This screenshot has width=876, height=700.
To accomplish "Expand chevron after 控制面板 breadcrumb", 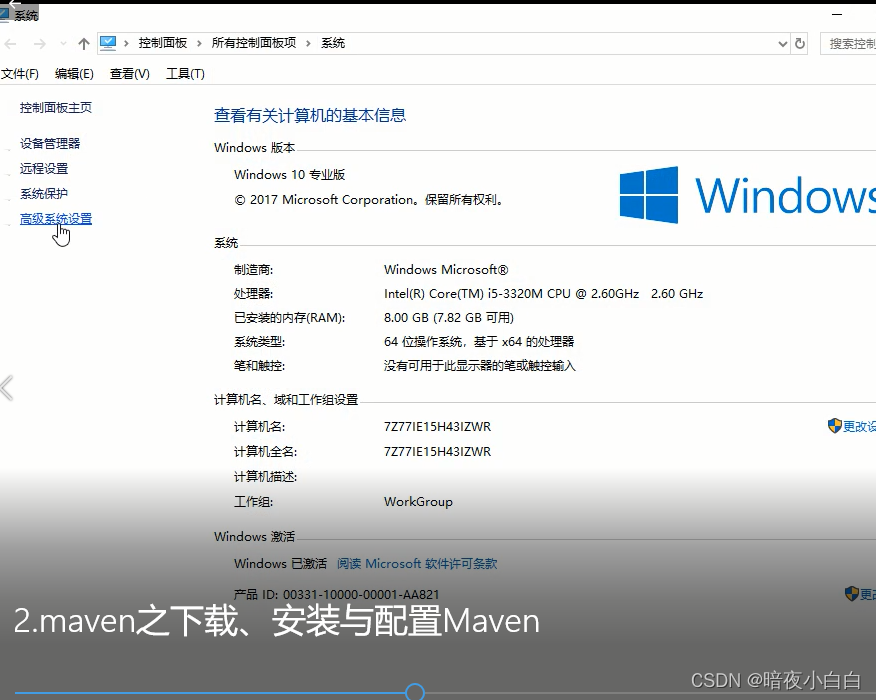I will point(199,44).
